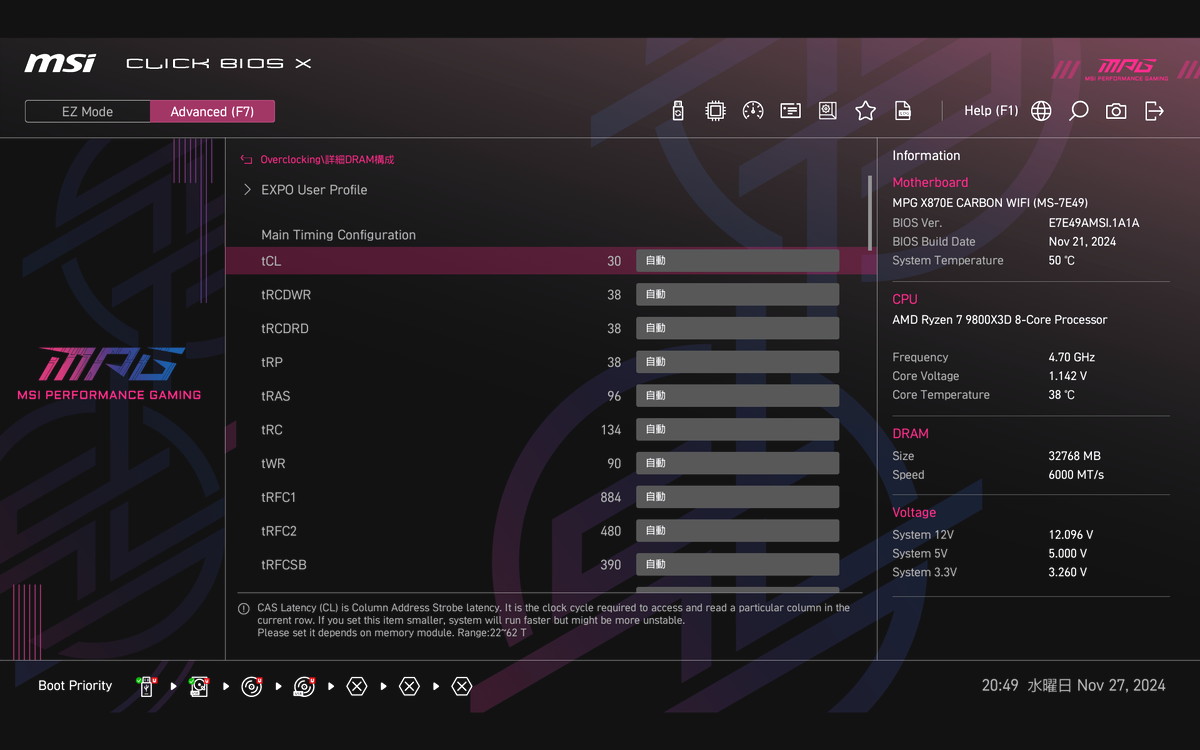Open the tRCDWR setting dropdown

(x=738, y=295)
